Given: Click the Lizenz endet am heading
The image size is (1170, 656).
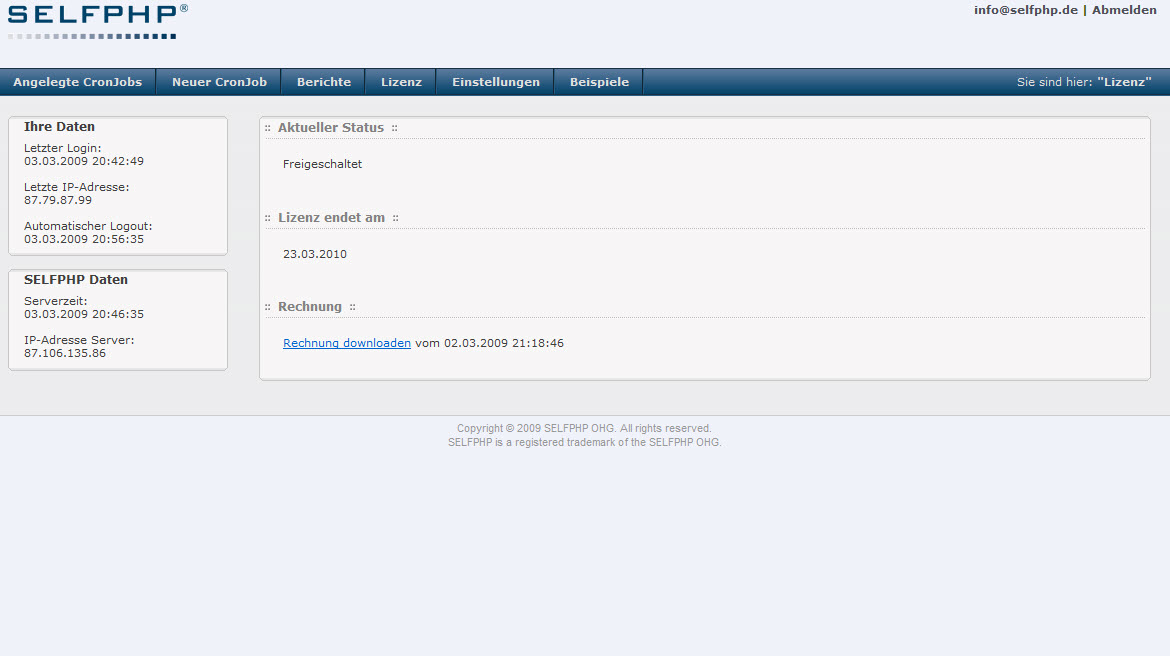Looking at the screenshot, I should coord(331,218).
